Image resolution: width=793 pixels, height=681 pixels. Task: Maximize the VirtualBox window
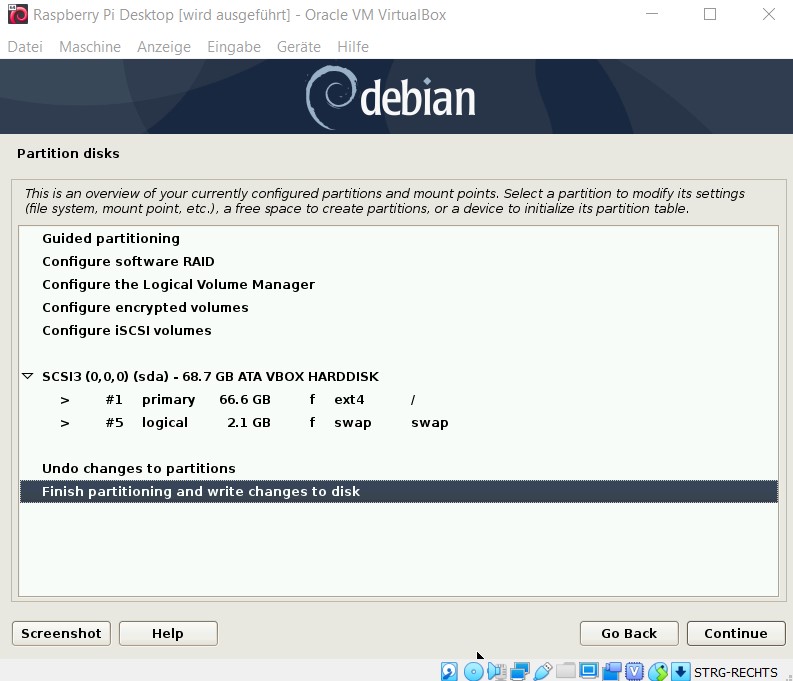pos(710,14)
